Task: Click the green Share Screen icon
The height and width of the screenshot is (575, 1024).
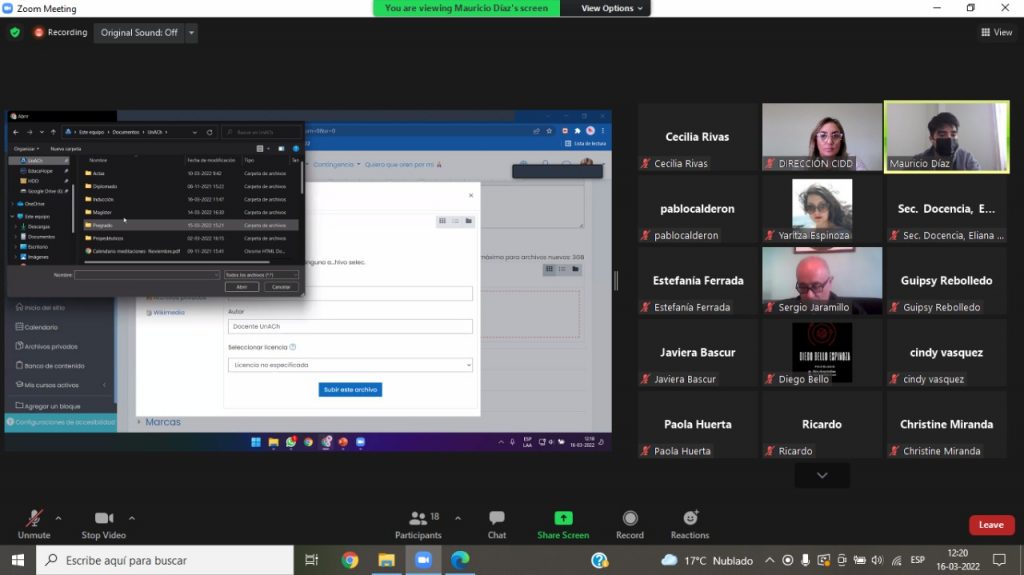Action: click(563, 524)
